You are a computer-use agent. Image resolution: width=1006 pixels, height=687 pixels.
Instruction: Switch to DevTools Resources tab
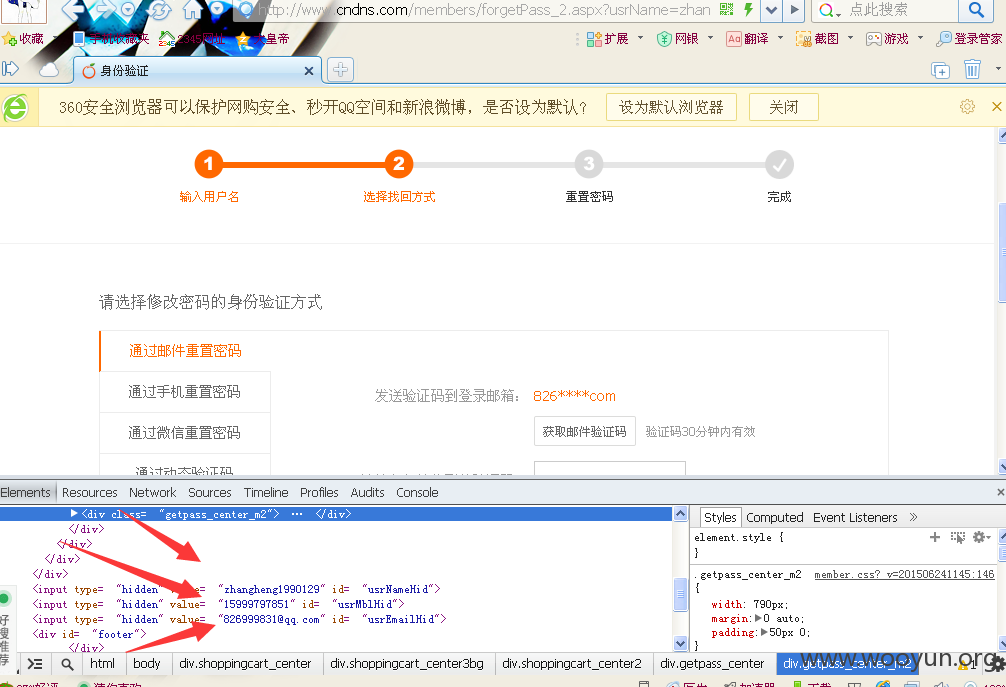[x=90, y=493]
